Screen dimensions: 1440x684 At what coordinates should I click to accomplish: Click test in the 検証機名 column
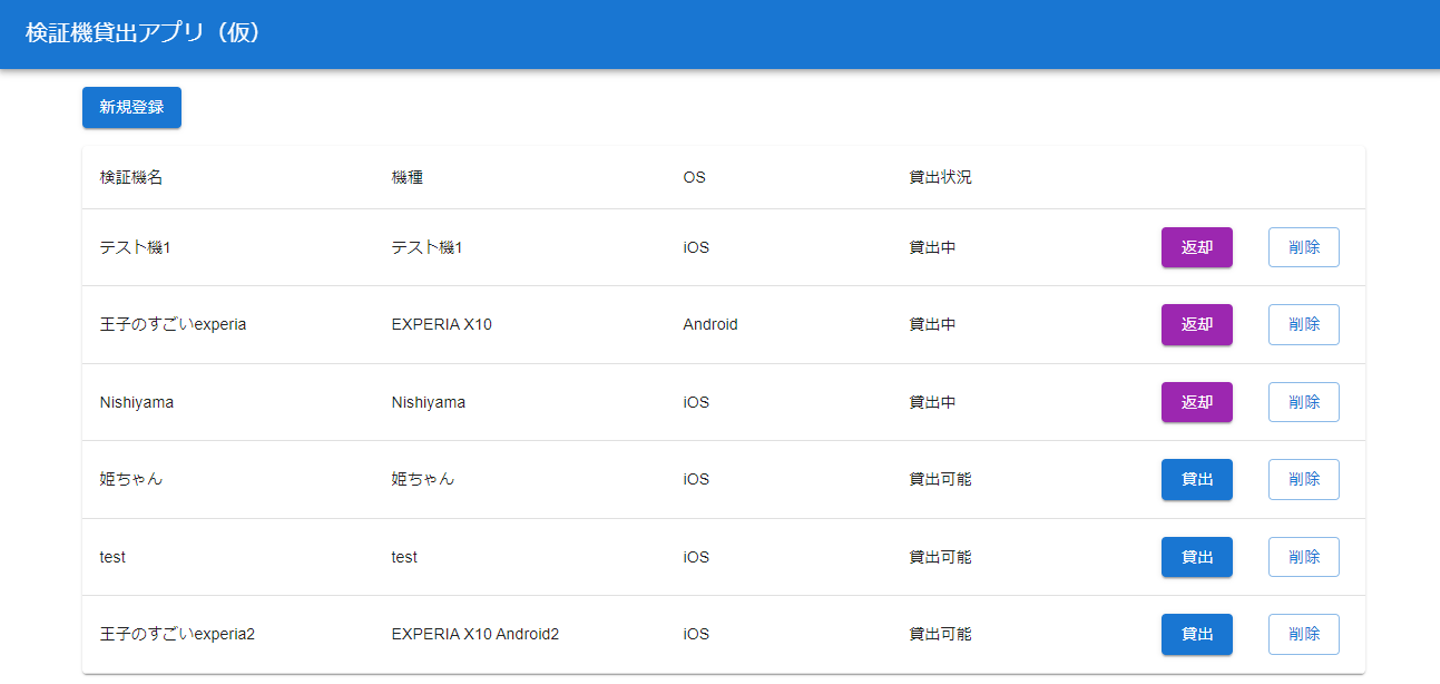tap(112, 557)
